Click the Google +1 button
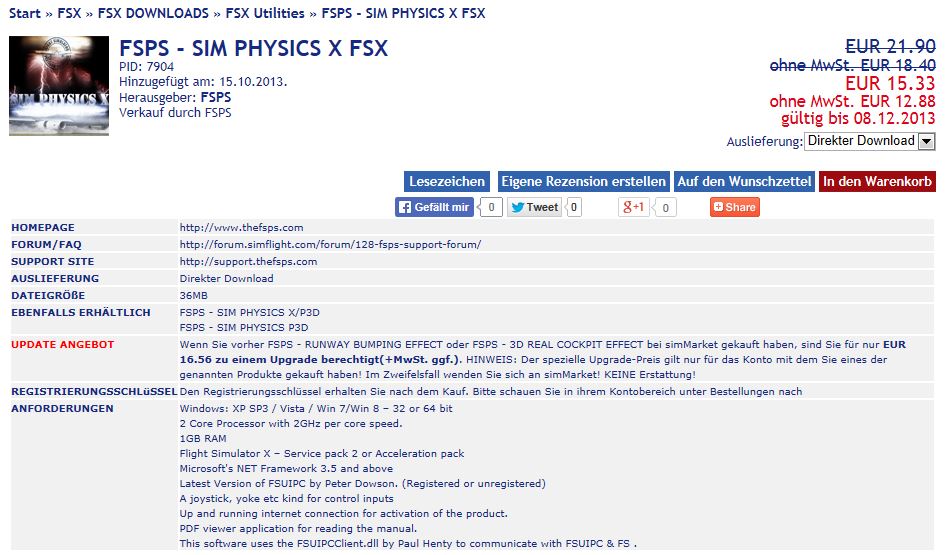The image size is (947, 555). (x=633, y=207)
